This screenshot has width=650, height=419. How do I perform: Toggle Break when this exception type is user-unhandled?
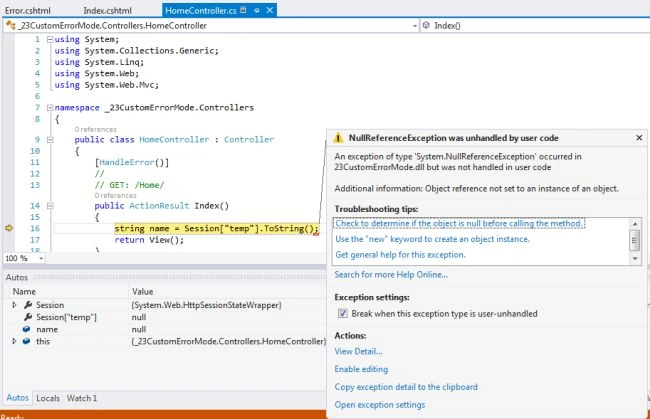343,313
